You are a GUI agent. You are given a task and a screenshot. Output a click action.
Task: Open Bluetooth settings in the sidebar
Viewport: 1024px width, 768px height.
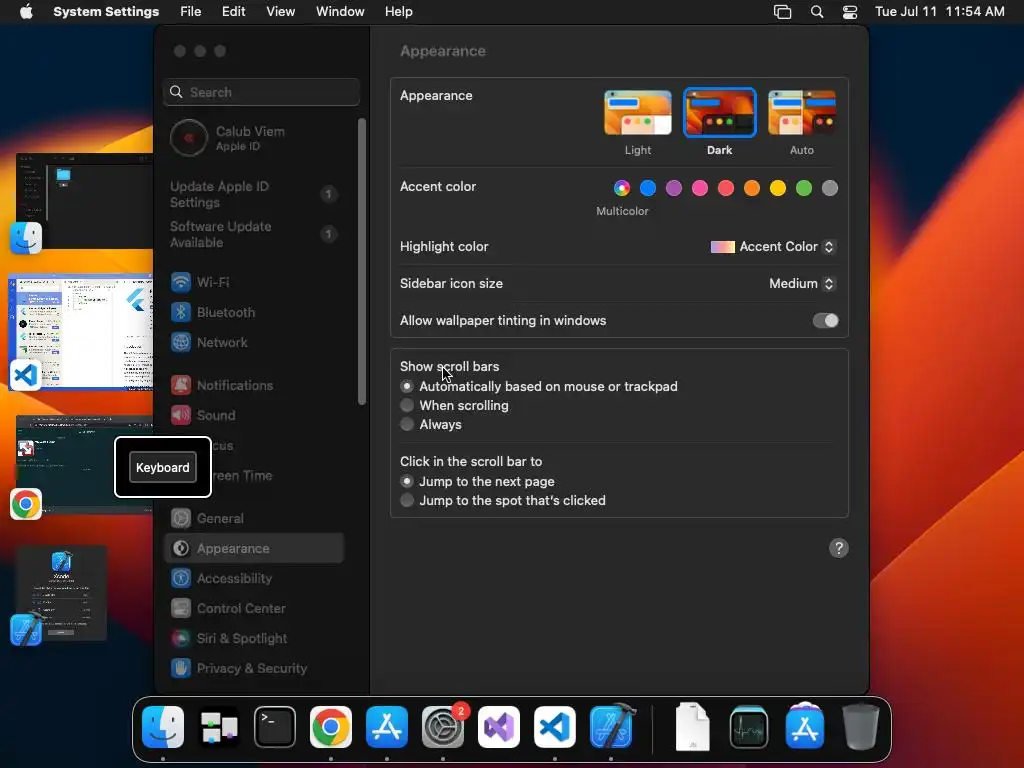tap(254, 312)
